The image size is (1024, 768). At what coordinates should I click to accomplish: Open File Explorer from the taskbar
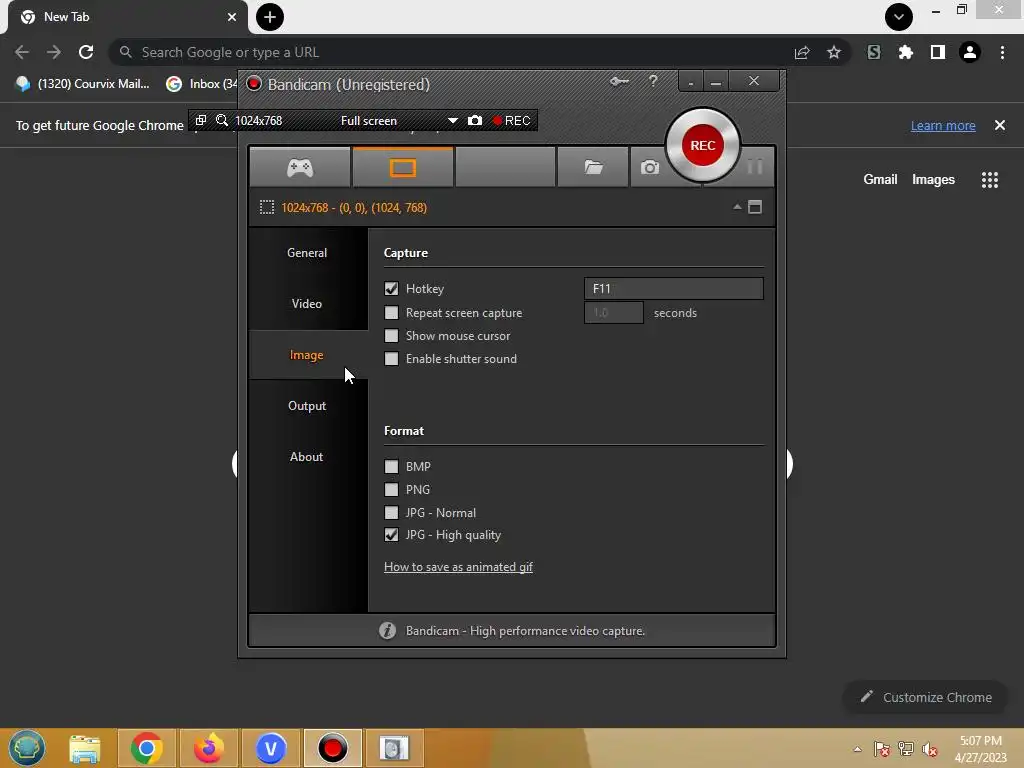coord(85,748)
